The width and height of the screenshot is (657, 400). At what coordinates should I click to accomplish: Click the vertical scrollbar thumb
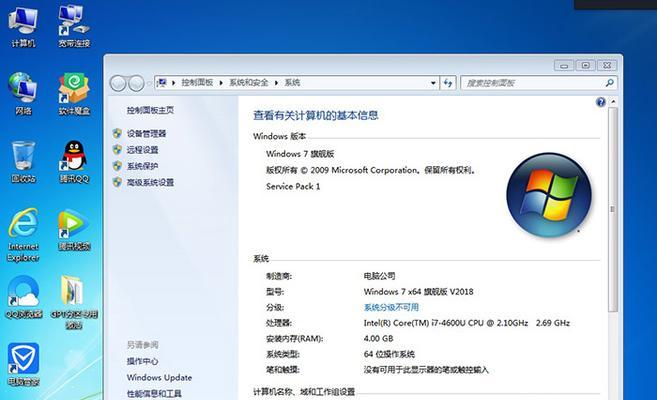(x=613, y=209)
